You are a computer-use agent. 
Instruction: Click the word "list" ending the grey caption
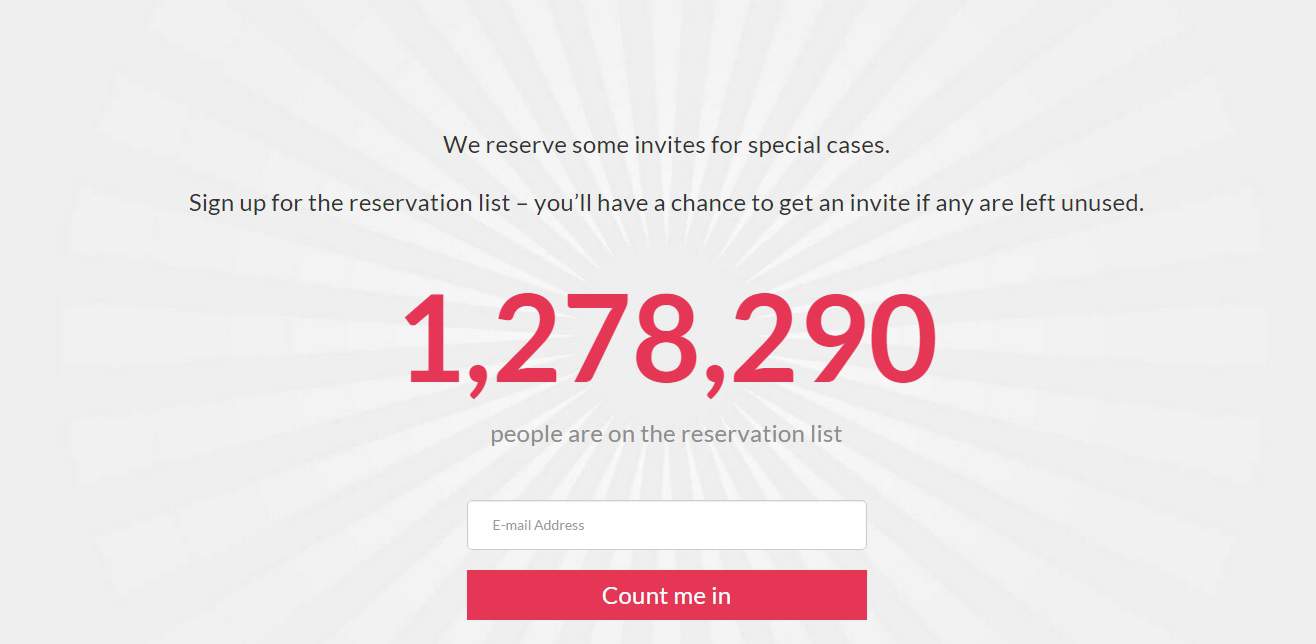point(825,434)
